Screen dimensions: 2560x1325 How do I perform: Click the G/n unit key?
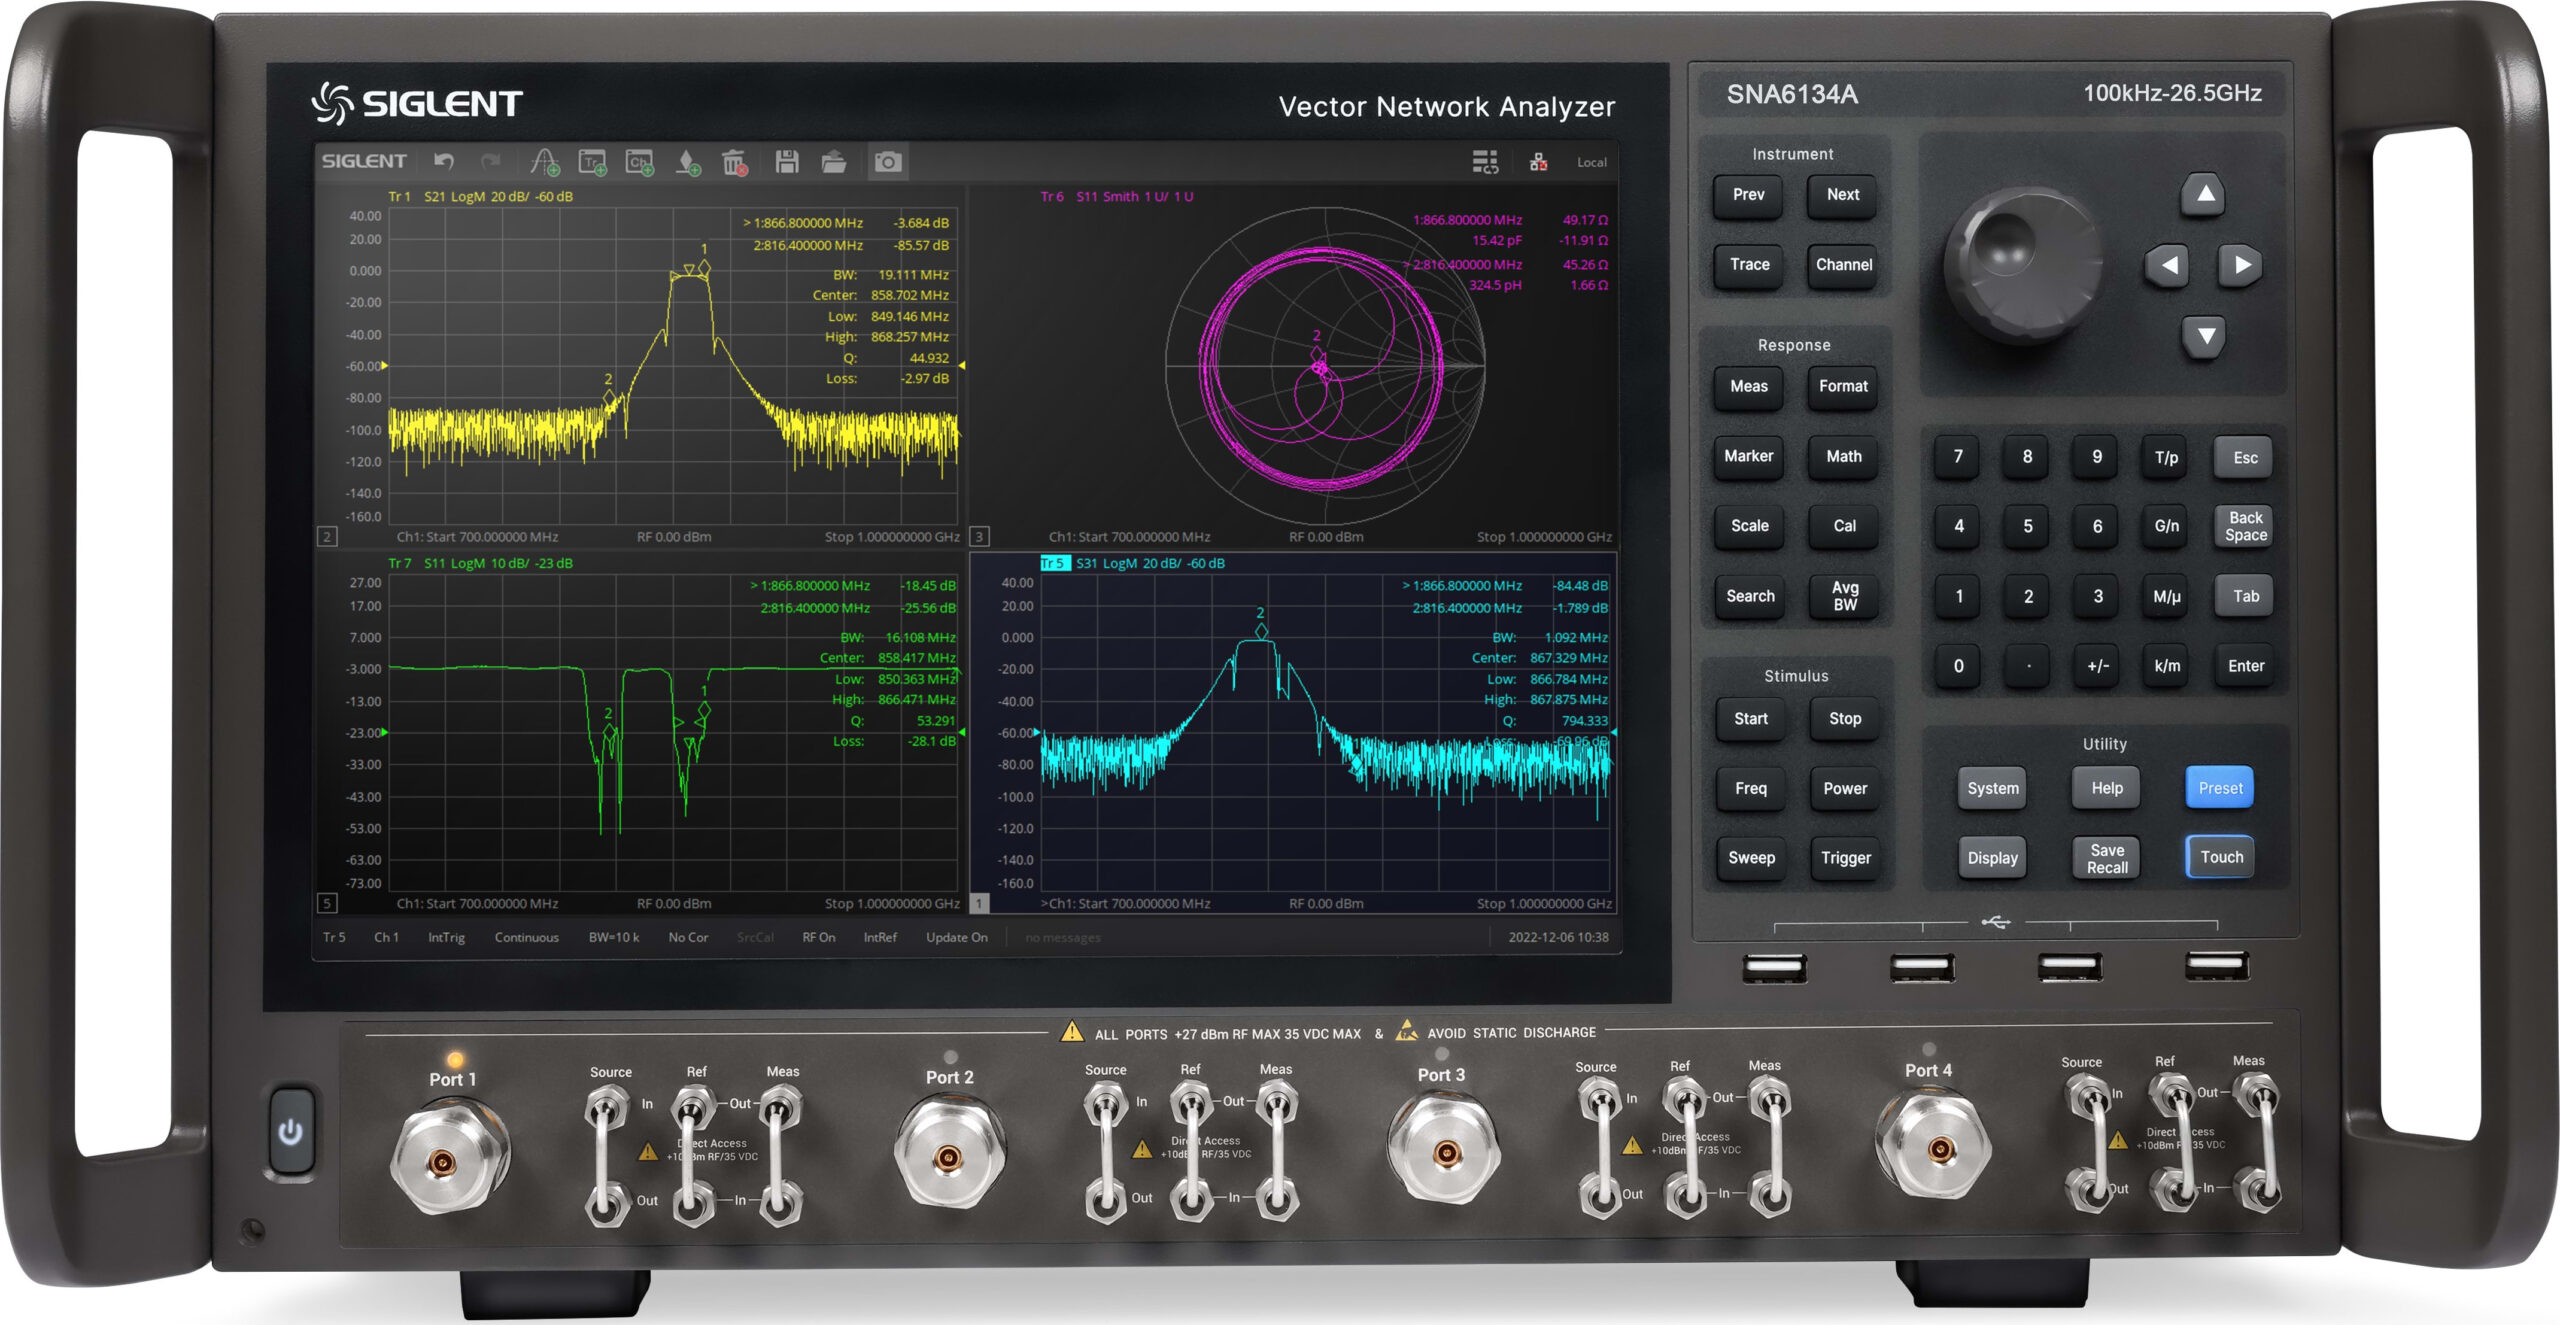coord(2166,526)
